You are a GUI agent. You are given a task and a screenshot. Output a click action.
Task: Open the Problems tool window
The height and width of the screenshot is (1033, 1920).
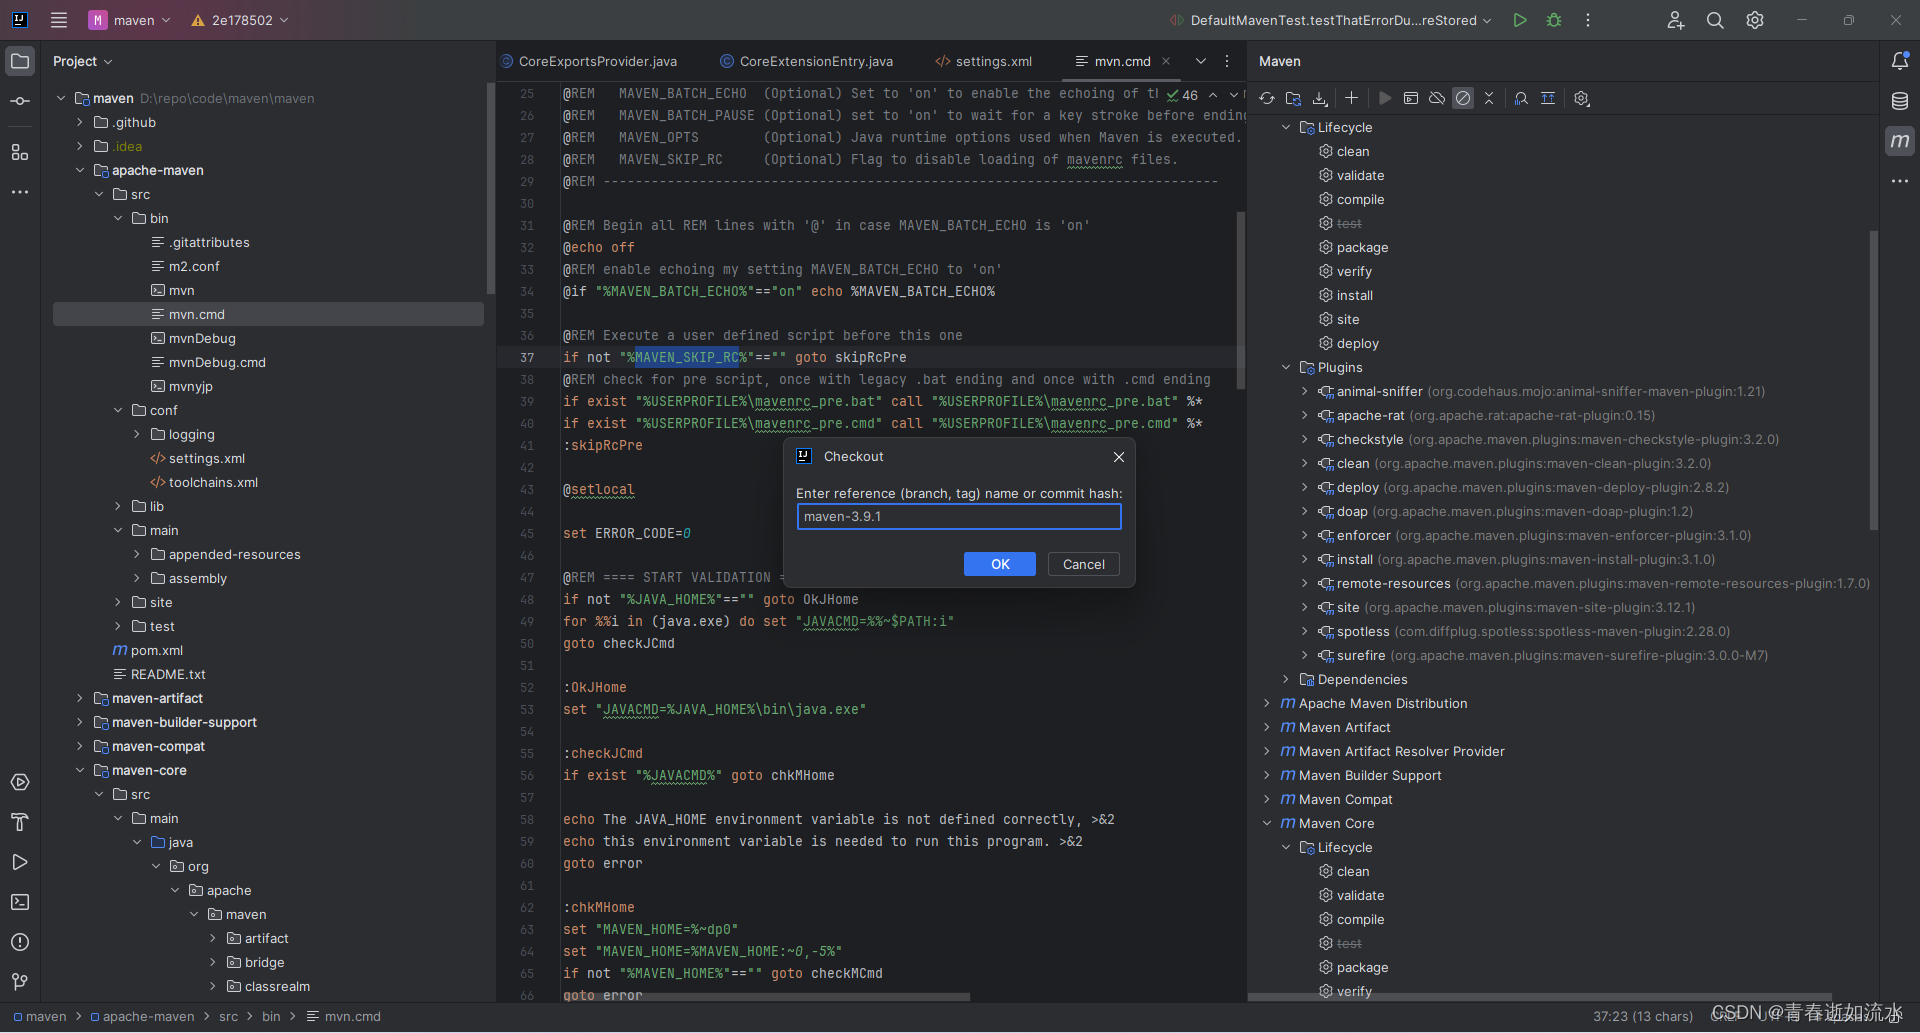20,942
